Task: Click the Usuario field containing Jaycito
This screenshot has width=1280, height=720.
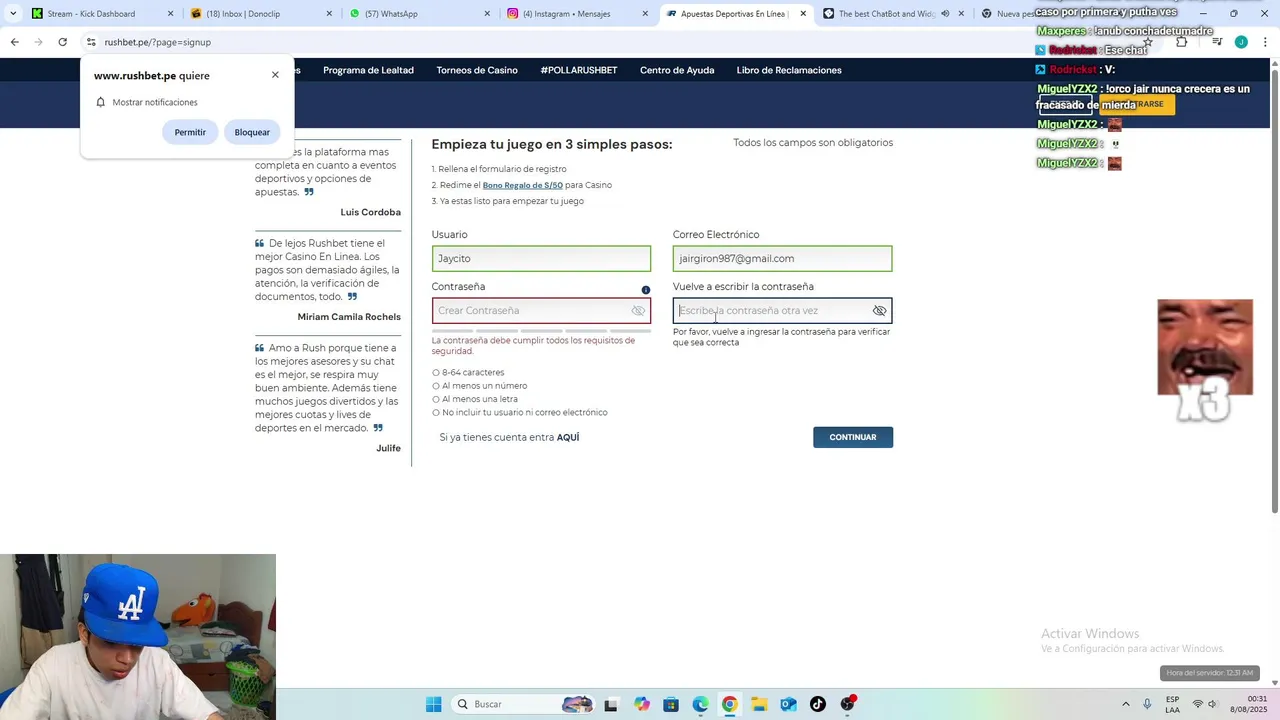Action: (541, 258)
